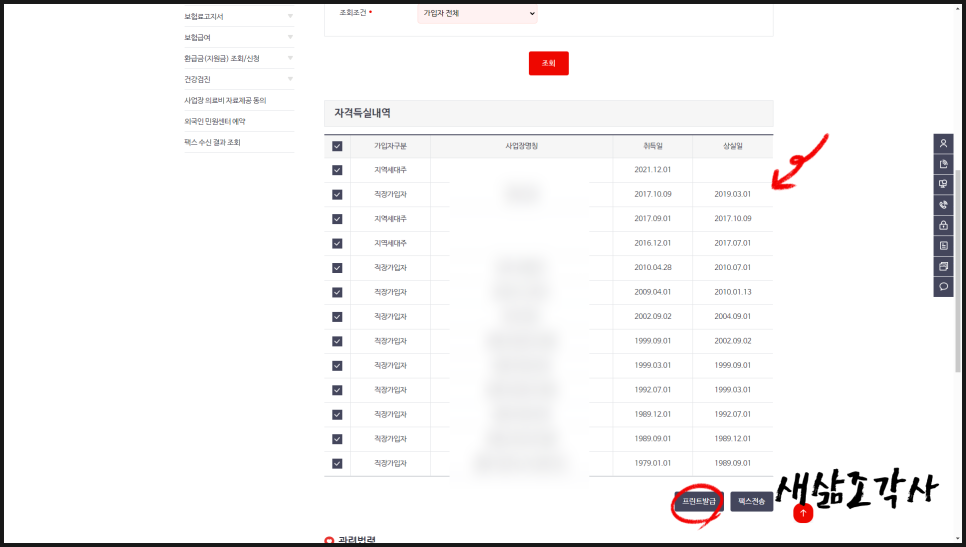Open the padlock quick-menu icon
Screen dimensions: 966x547
[x=943, y=225]
